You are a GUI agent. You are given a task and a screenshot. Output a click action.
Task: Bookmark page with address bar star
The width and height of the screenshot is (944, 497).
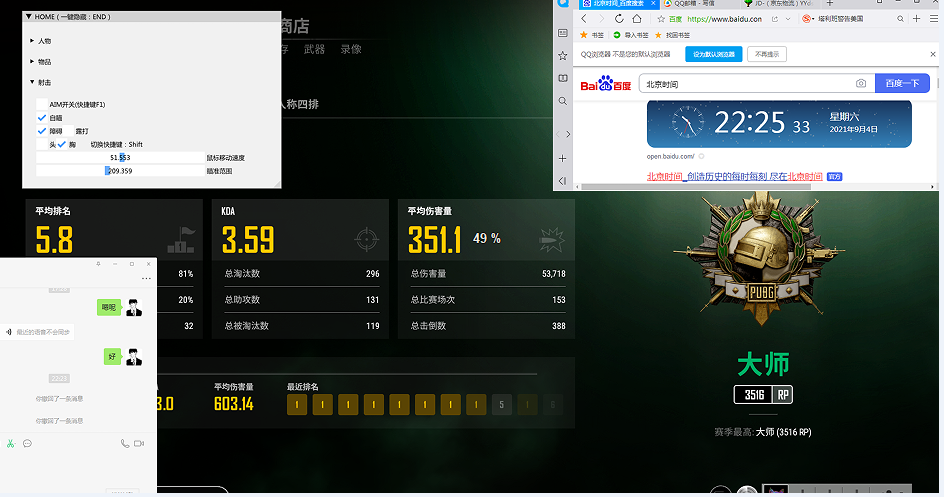[x=661, y=19]
